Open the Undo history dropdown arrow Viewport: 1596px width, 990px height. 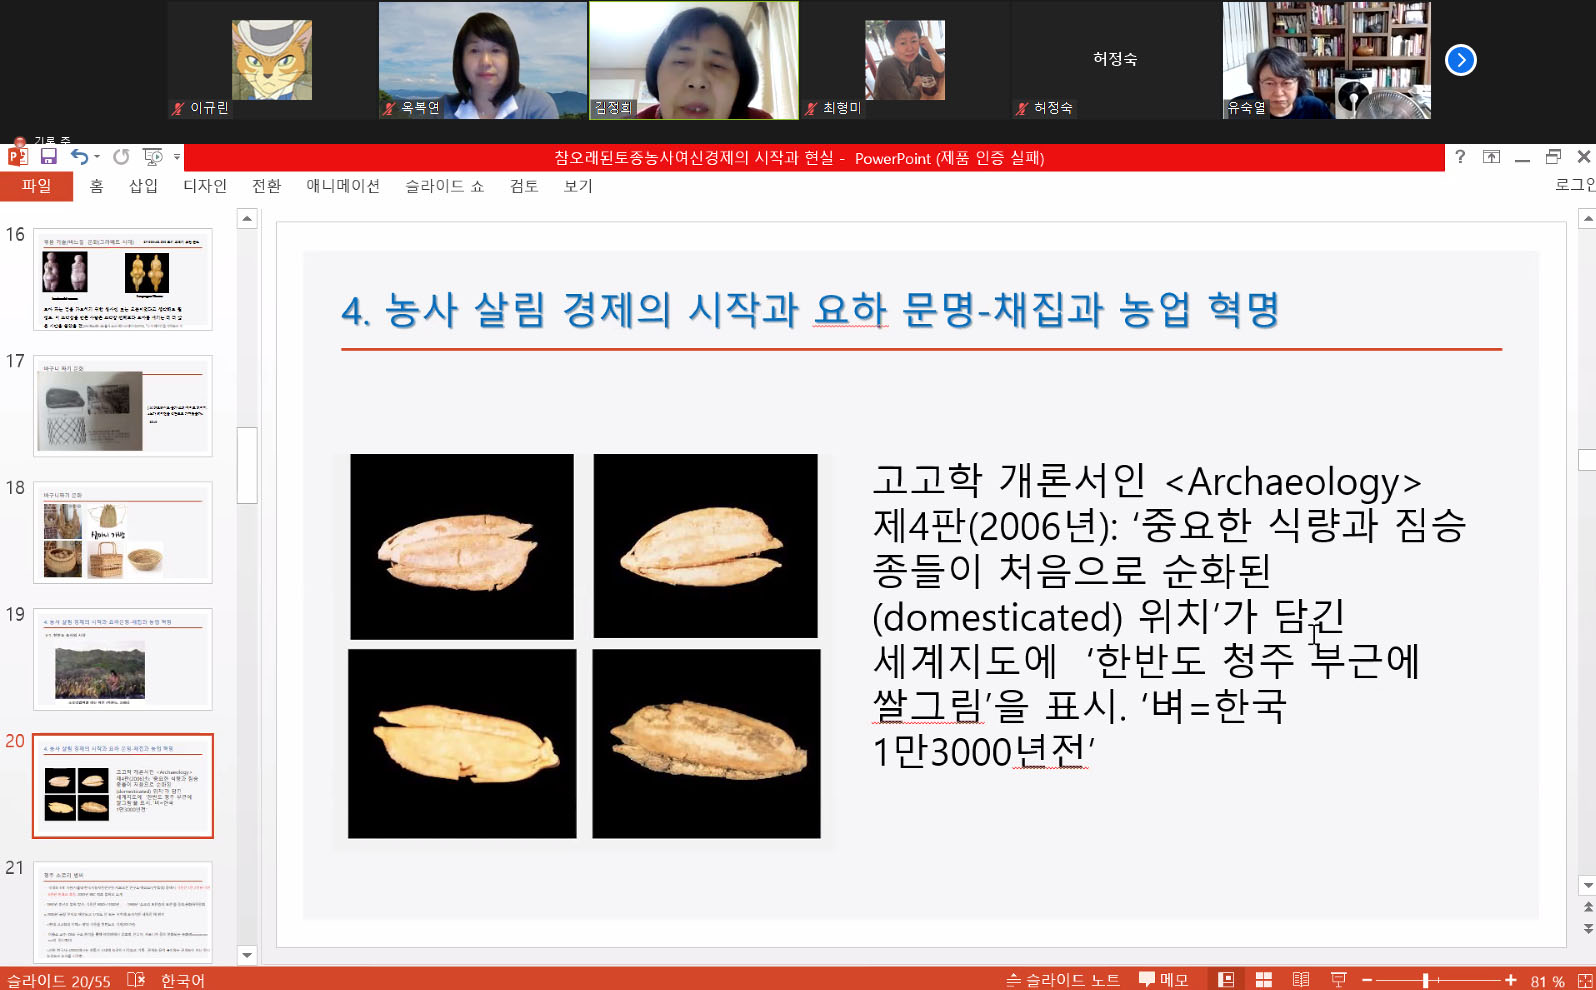(97, 157)
